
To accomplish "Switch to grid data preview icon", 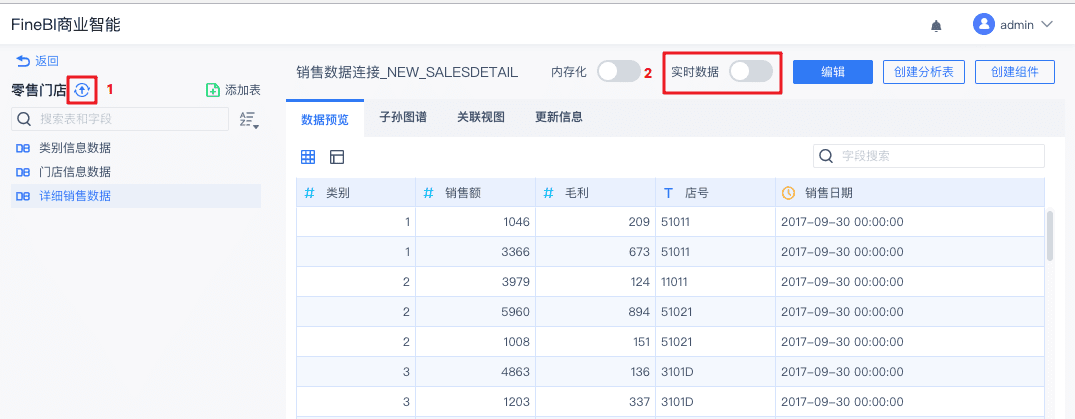I will (x=308, y=157).
